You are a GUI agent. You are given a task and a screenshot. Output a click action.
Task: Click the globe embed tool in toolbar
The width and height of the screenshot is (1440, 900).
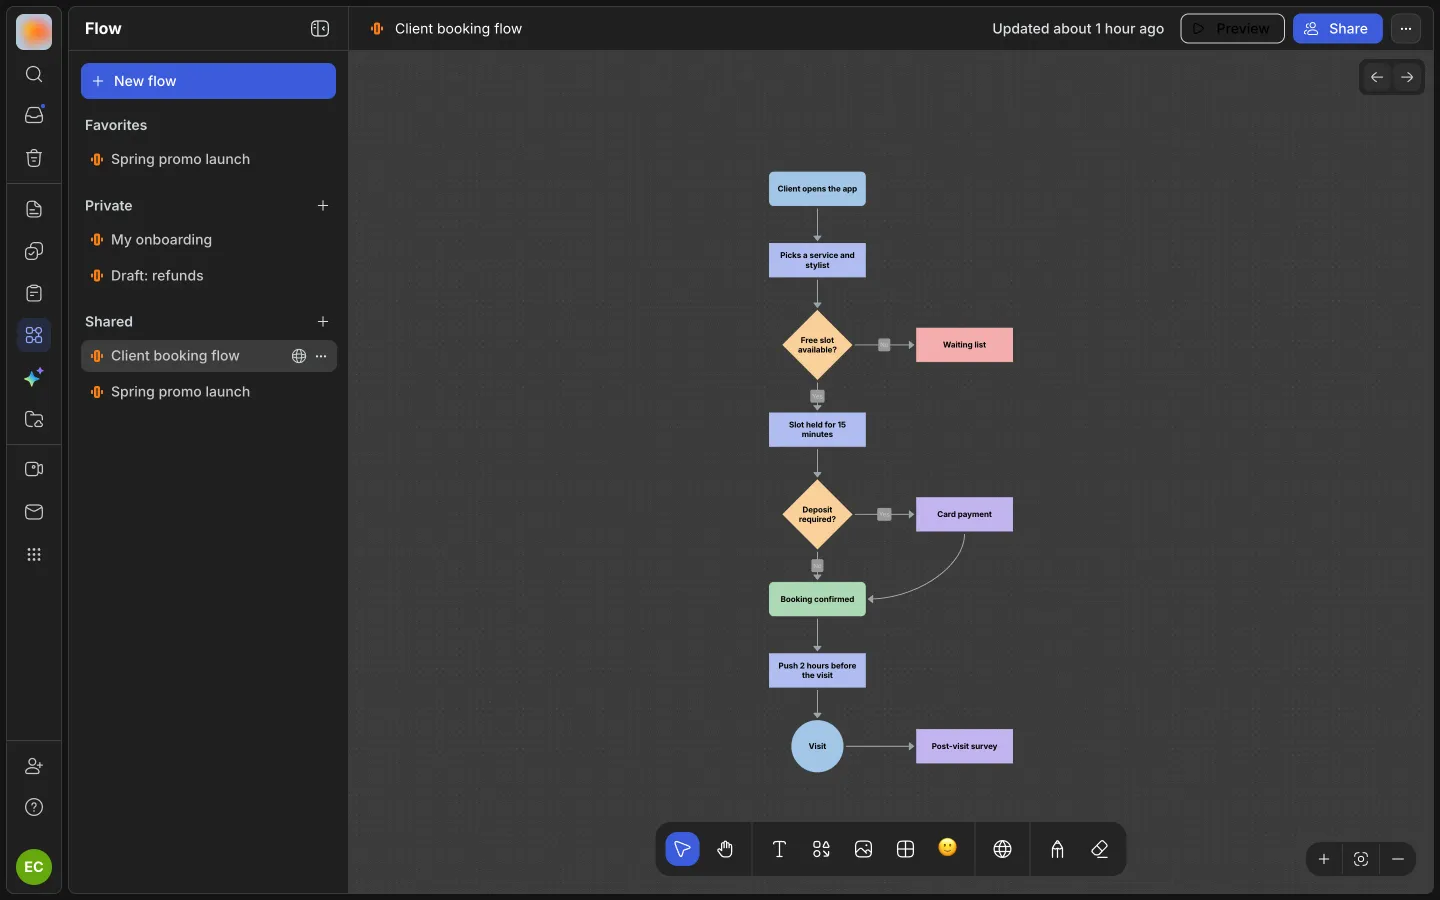click(x=1002, y=849)
